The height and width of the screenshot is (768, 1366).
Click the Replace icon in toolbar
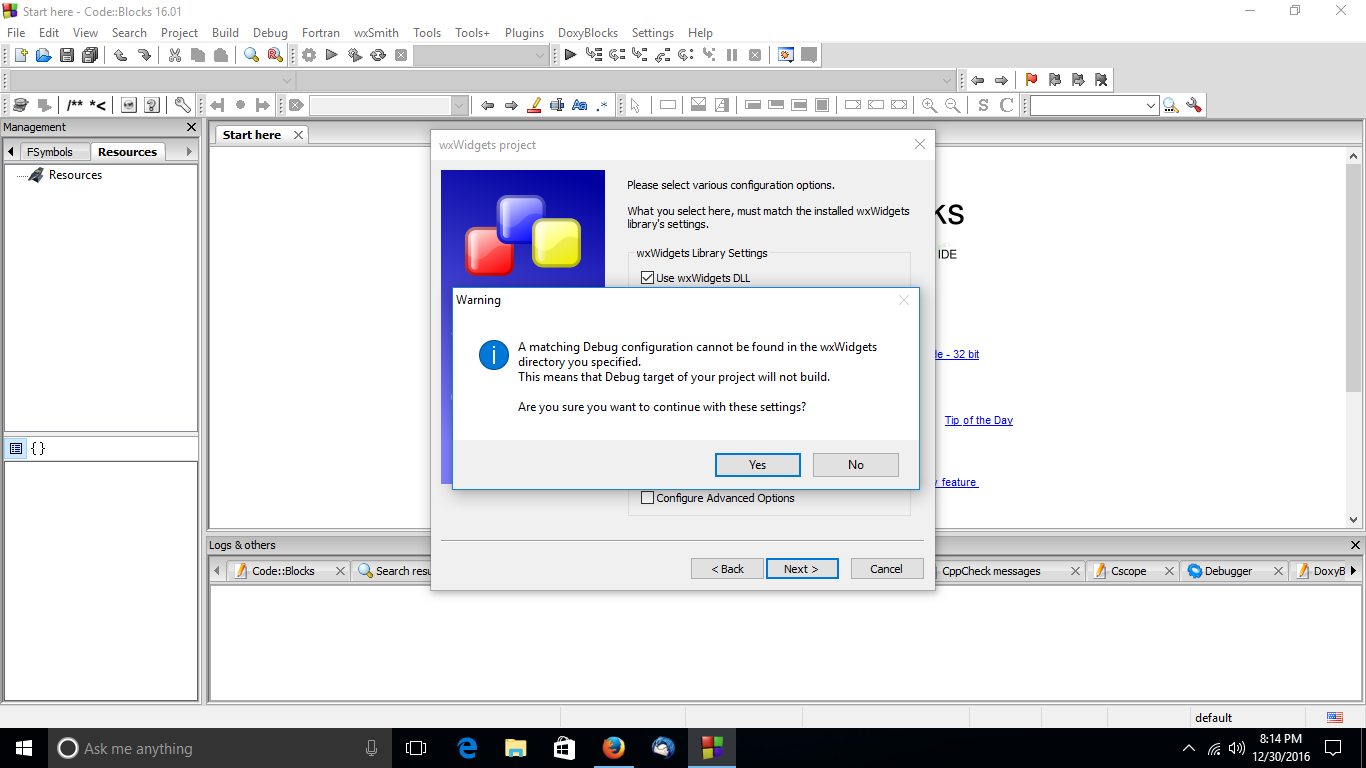tap(274, 55)
